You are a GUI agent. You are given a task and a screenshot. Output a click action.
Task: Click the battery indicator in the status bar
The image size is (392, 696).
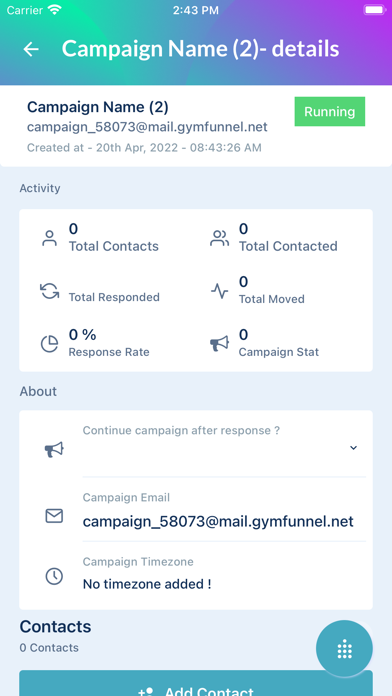click(374, 10)
